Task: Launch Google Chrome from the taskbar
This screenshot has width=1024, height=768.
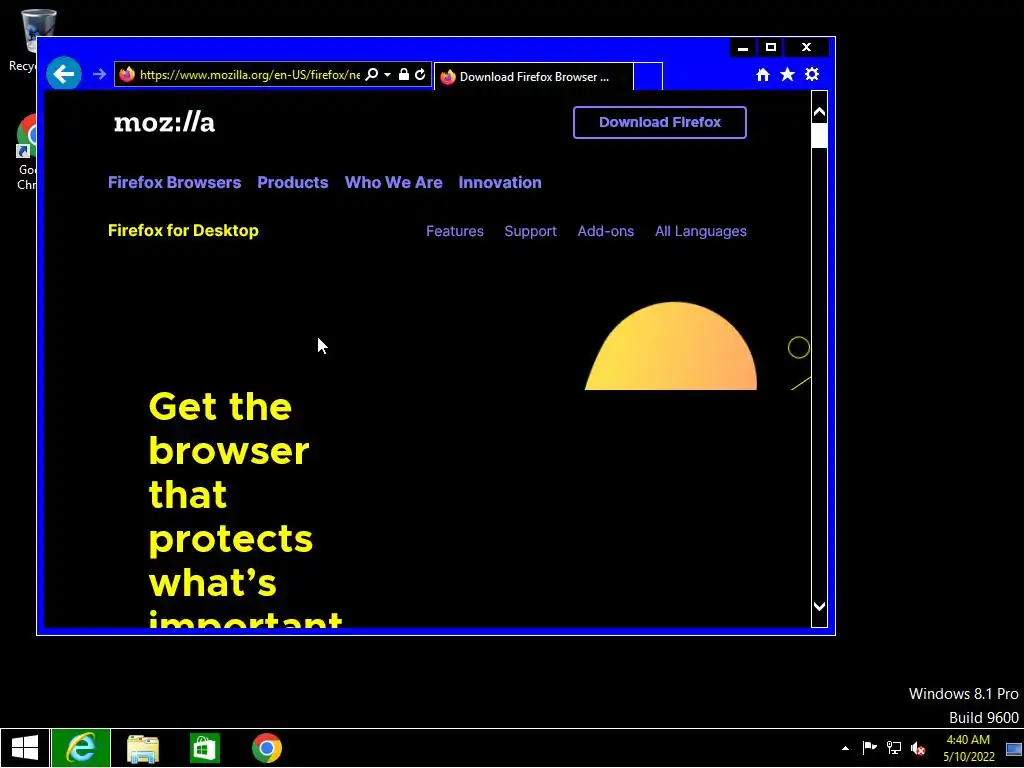Action: (x=266, y=748)
